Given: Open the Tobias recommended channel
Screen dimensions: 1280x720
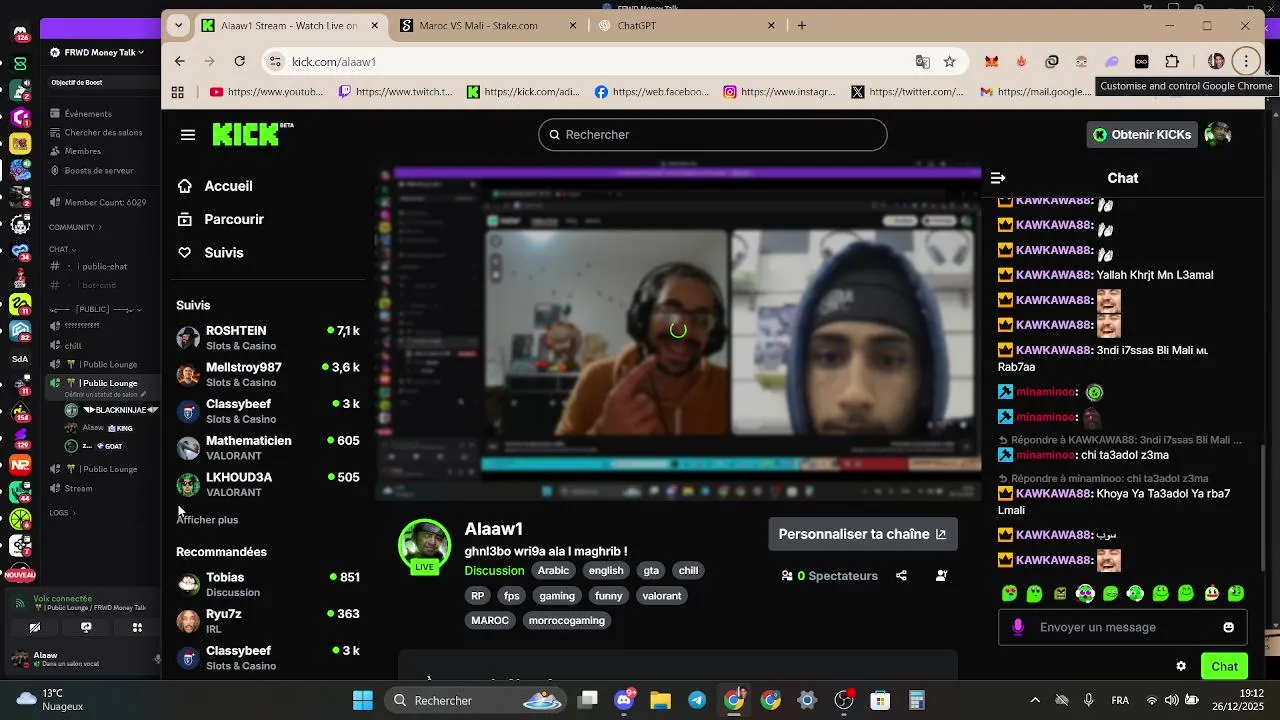Looking at the screenshot, I should click(268, 584).
